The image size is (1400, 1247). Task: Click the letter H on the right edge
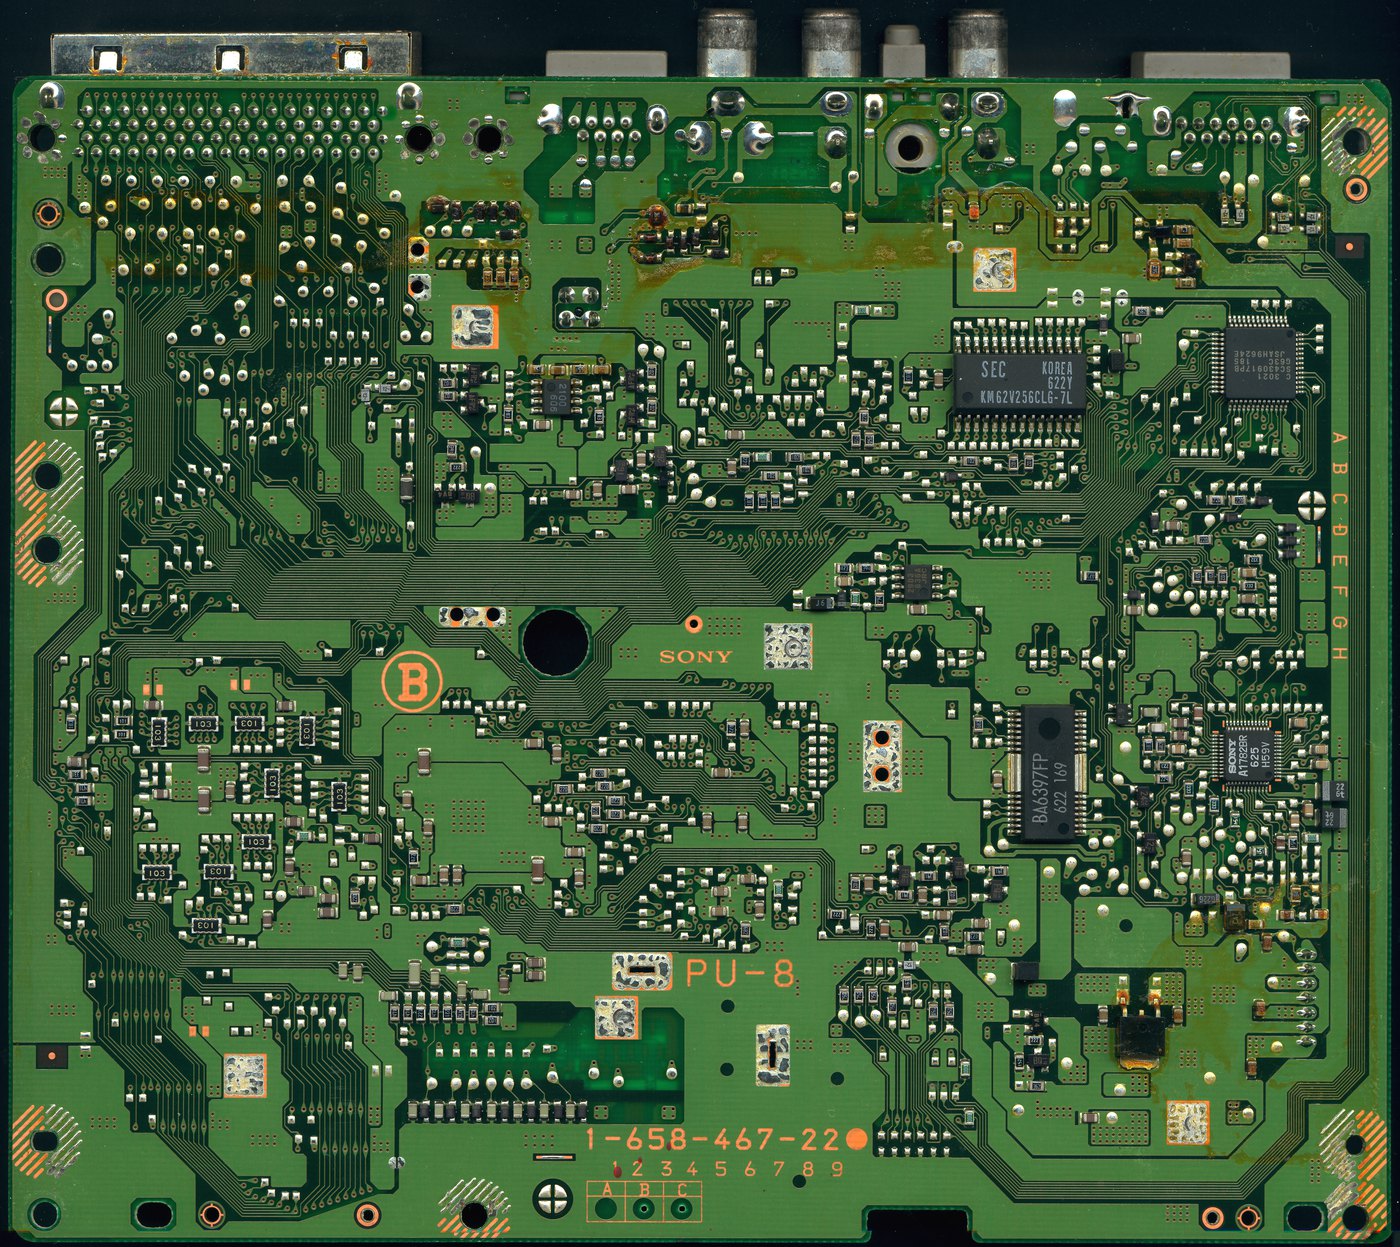1339,654
